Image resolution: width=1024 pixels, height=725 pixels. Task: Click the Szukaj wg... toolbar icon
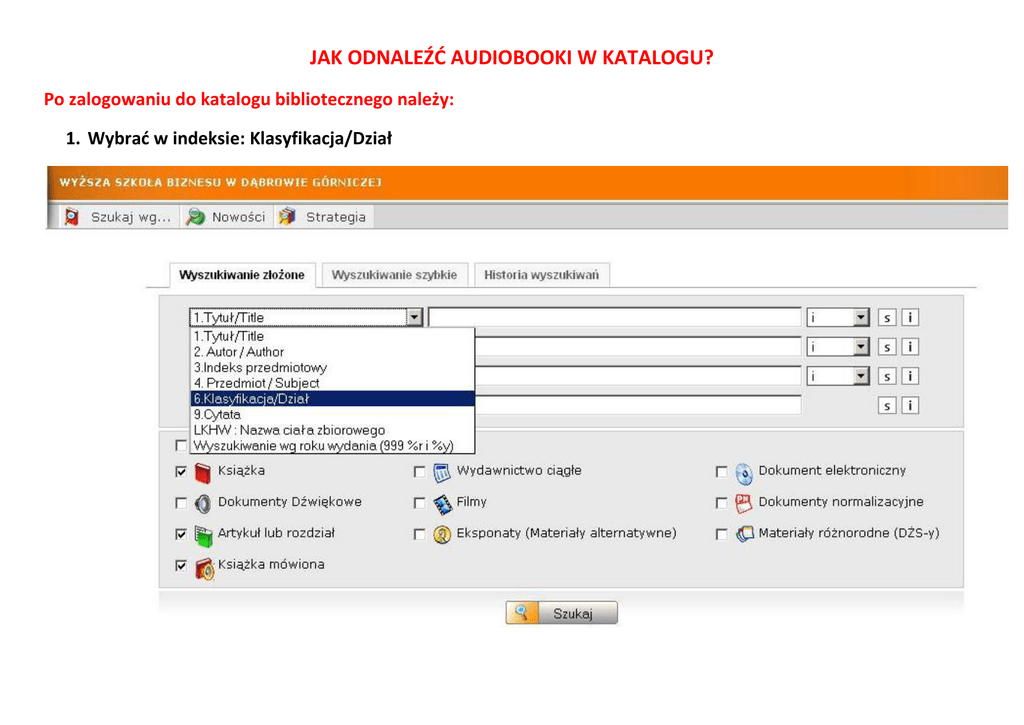click(x=71, y=217)
